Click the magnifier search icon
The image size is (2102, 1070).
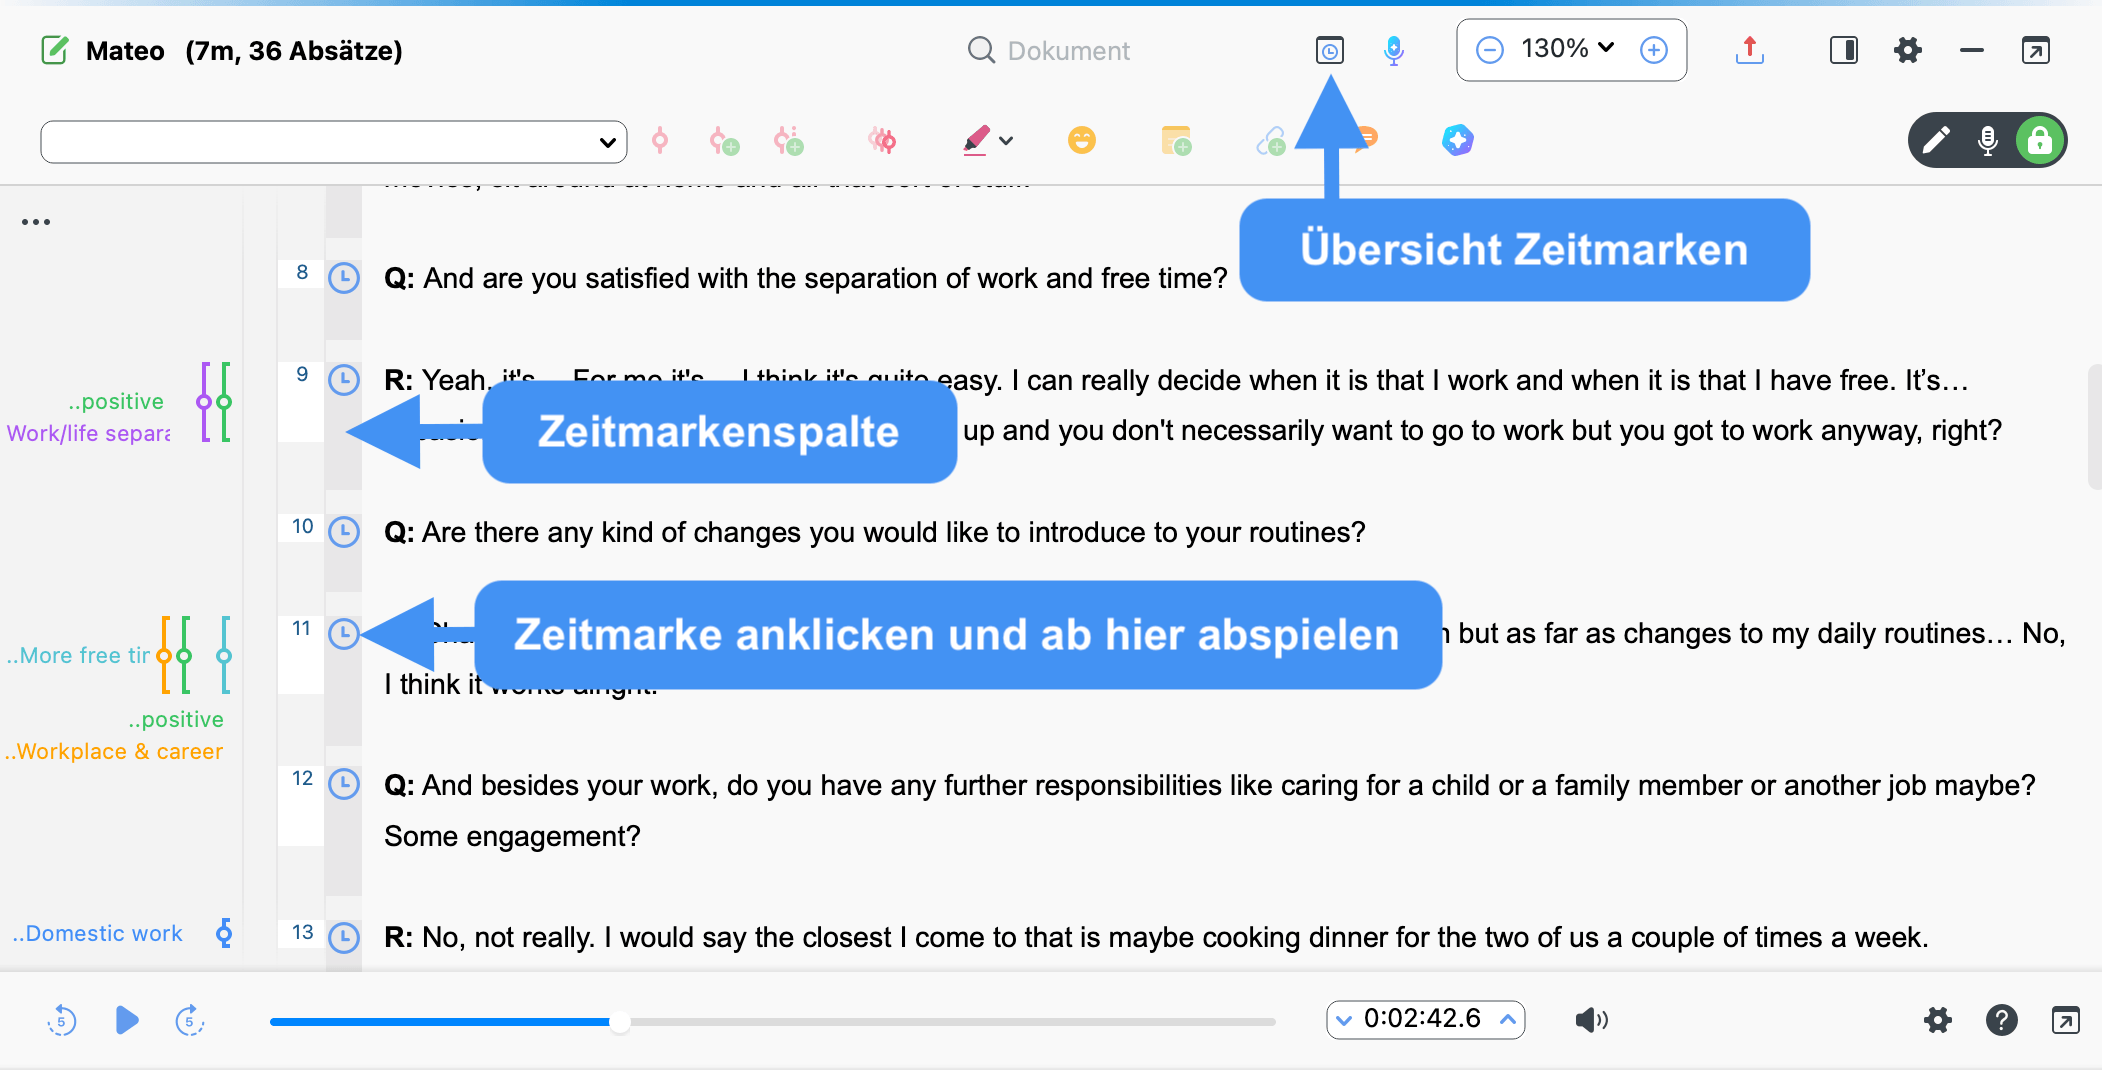point(981,50)
